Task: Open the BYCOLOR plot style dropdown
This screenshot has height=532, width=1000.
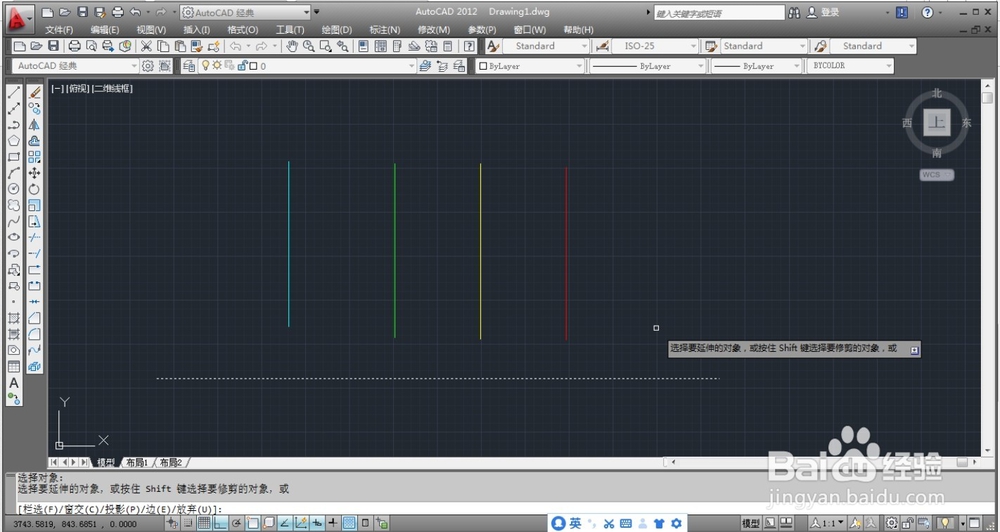Action: [888, 66]
